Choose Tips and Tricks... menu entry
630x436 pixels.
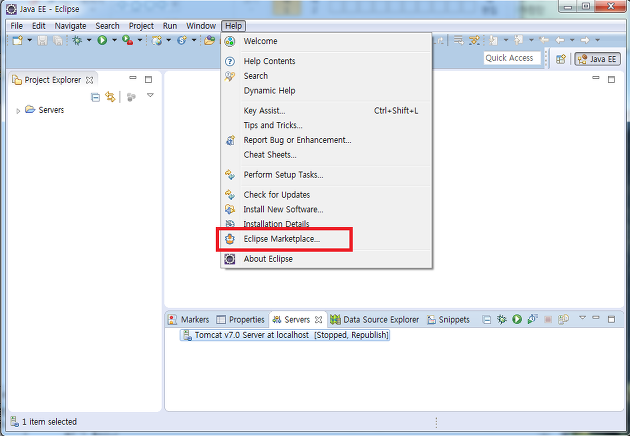click(x=326, y=125)
